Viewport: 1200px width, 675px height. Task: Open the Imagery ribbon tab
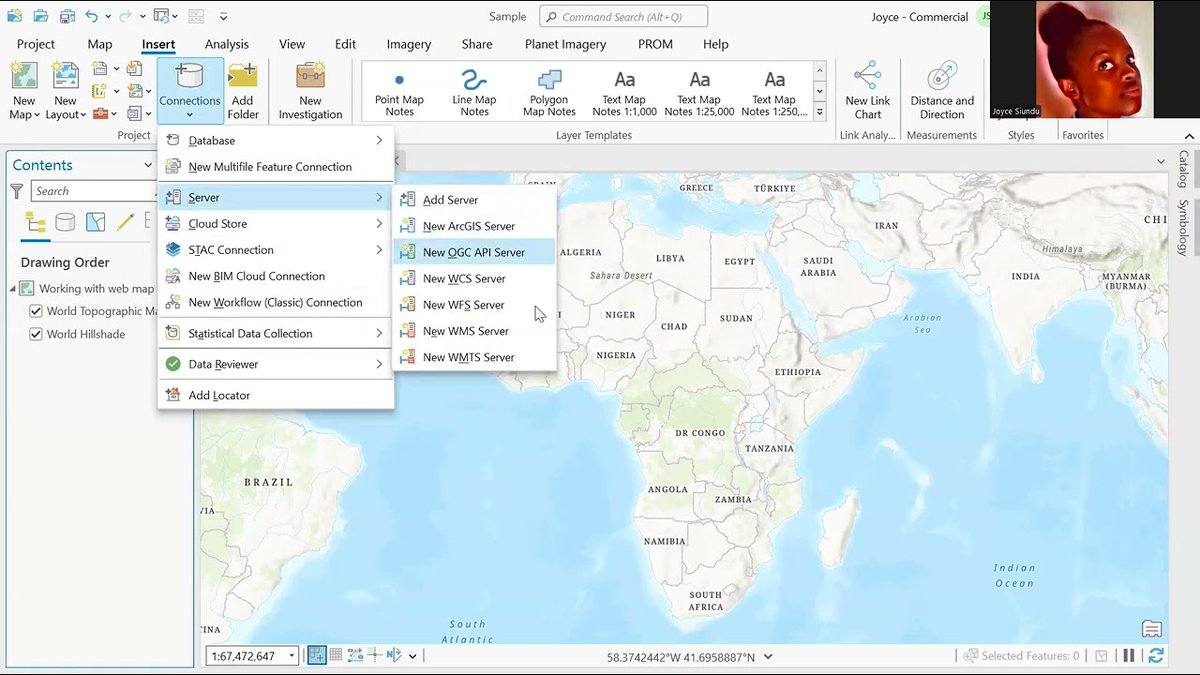pos(409,44)
